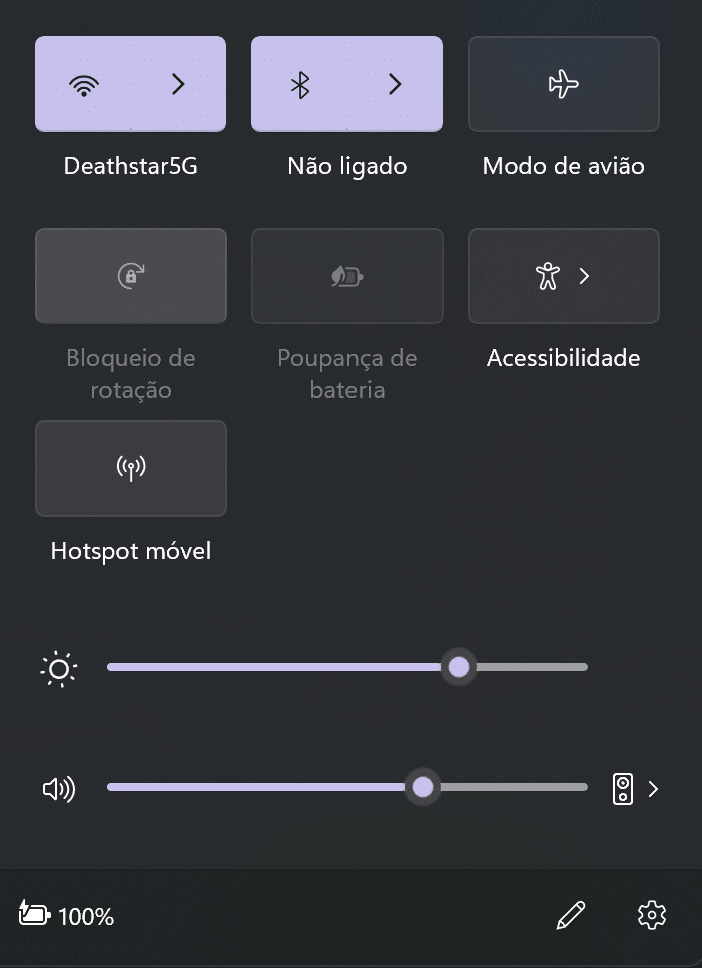Open Acessibilidade options tile
702x968 pixels.
point(564,276)
